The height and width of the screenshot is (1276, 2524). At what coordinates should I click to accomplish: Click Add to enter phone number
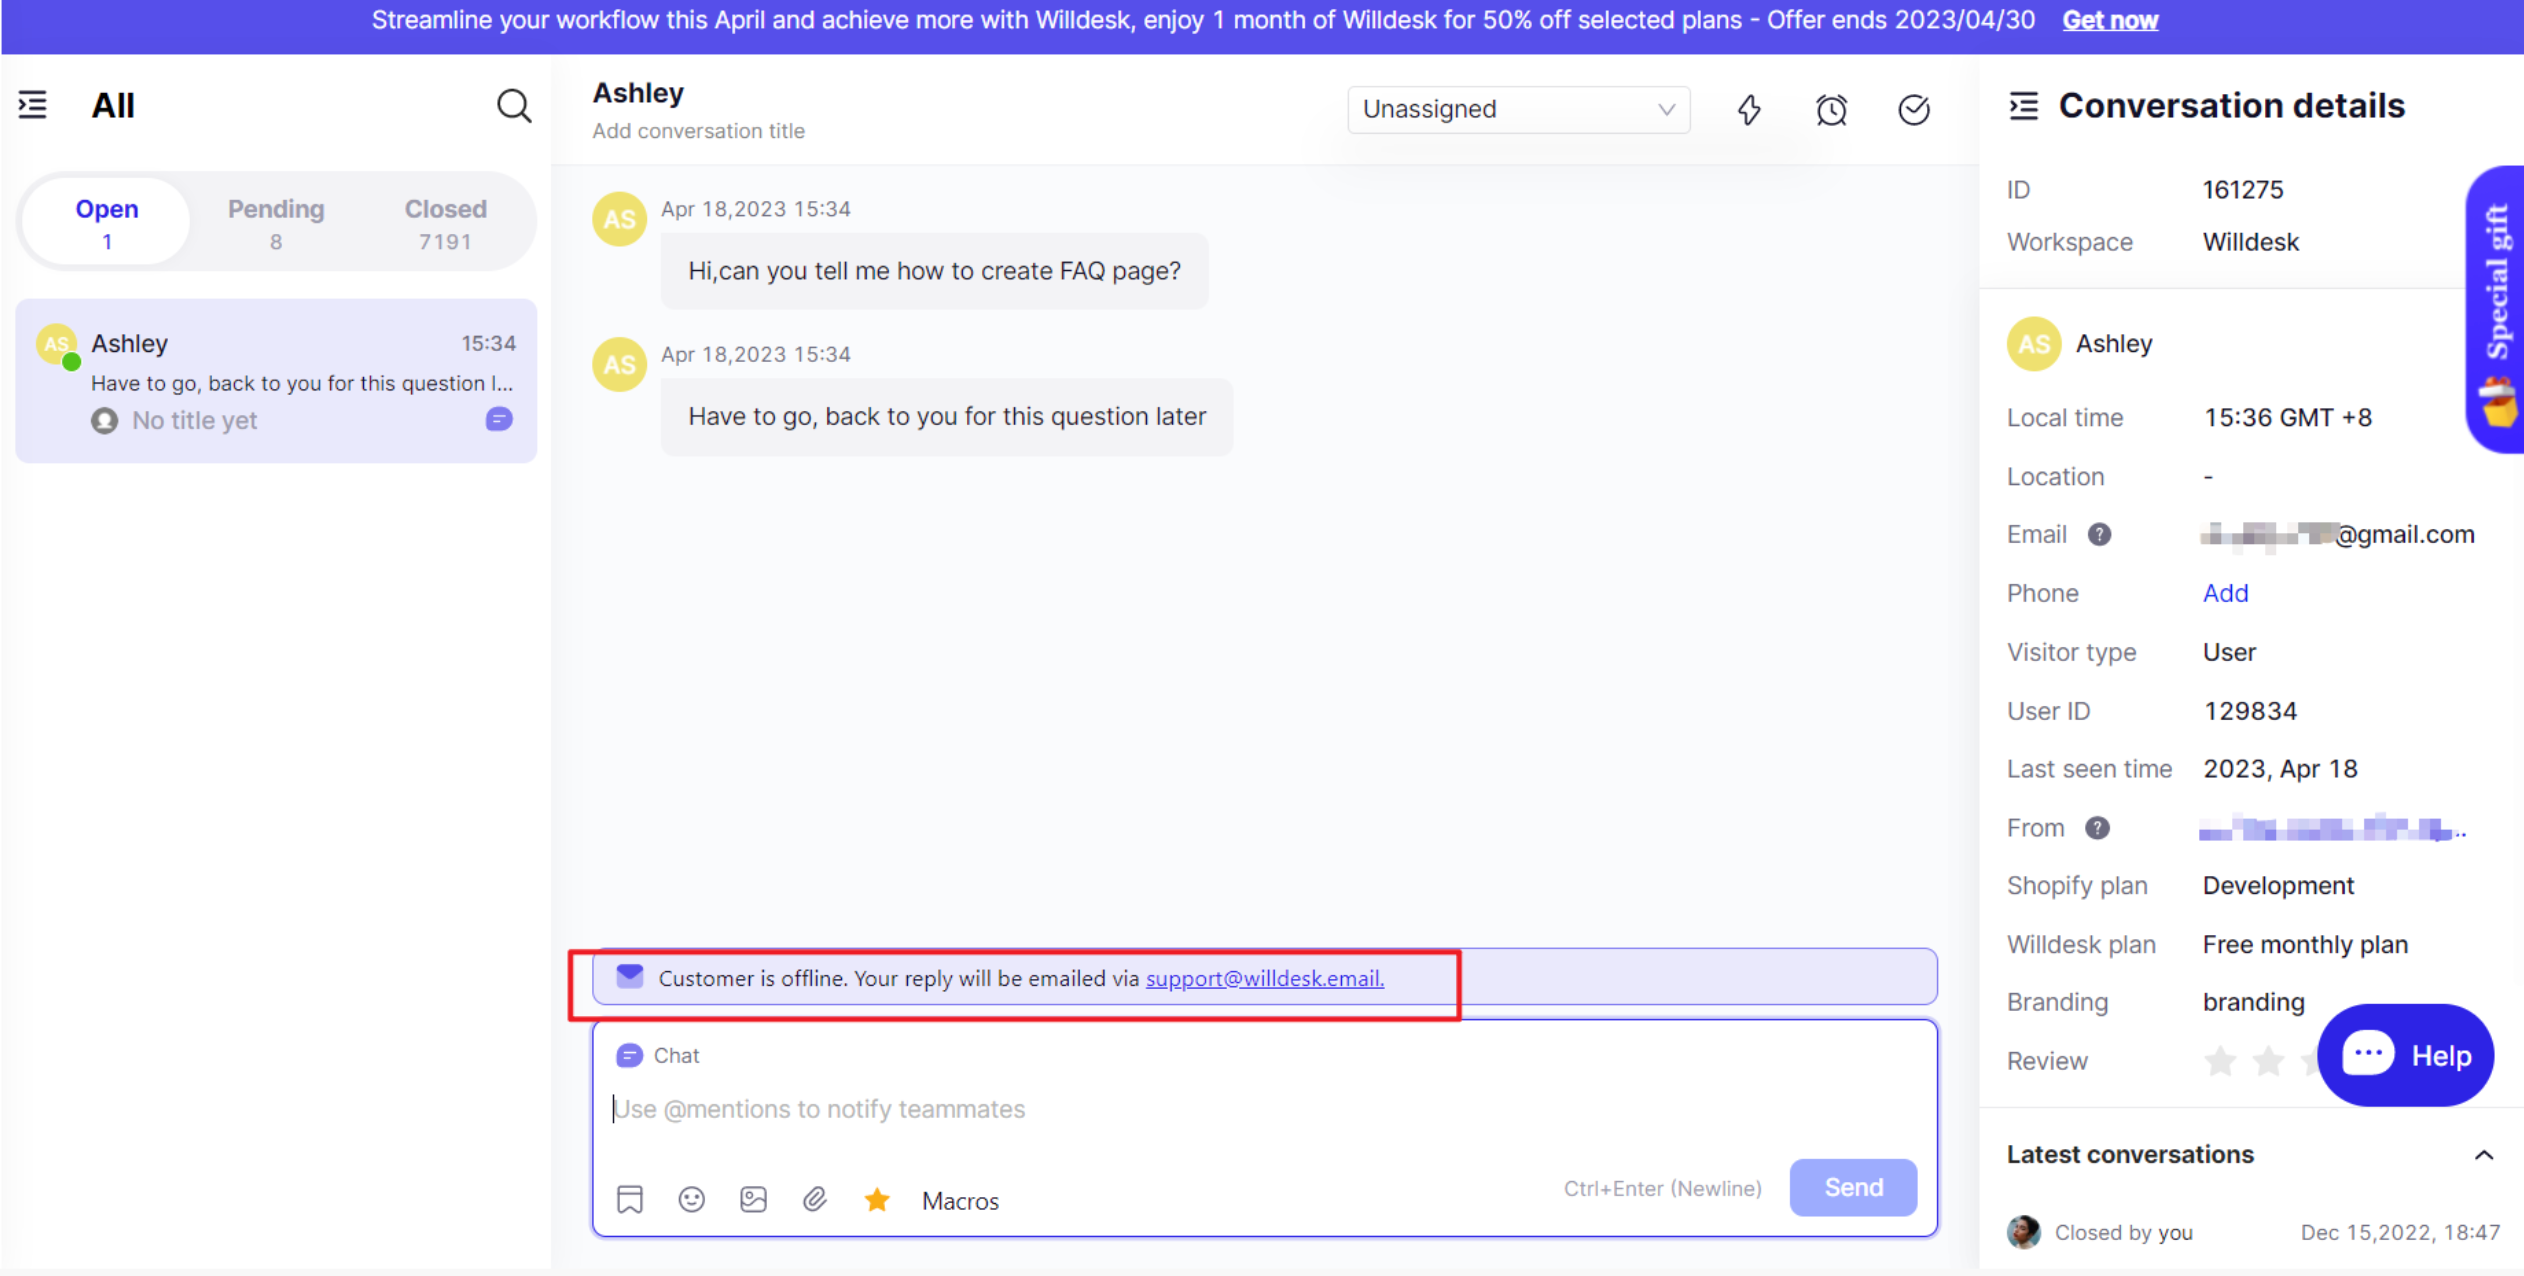coord(2225,593)
